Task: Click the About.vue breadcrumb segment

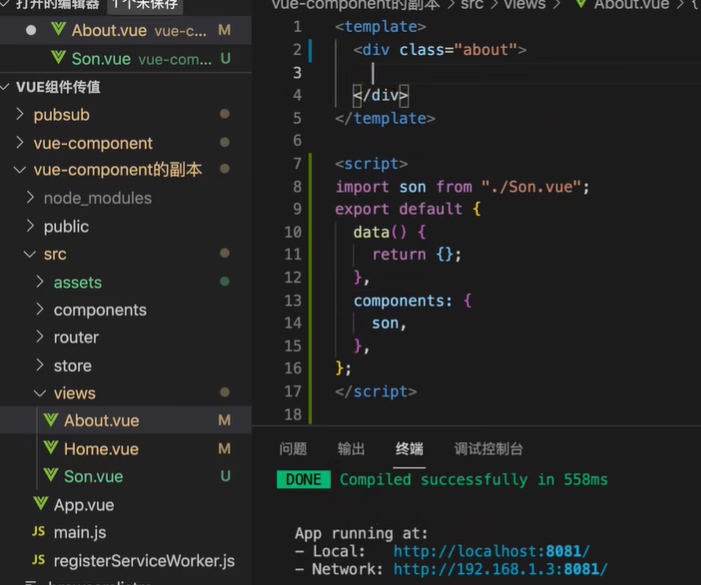Action: click(x=631, y=4)
